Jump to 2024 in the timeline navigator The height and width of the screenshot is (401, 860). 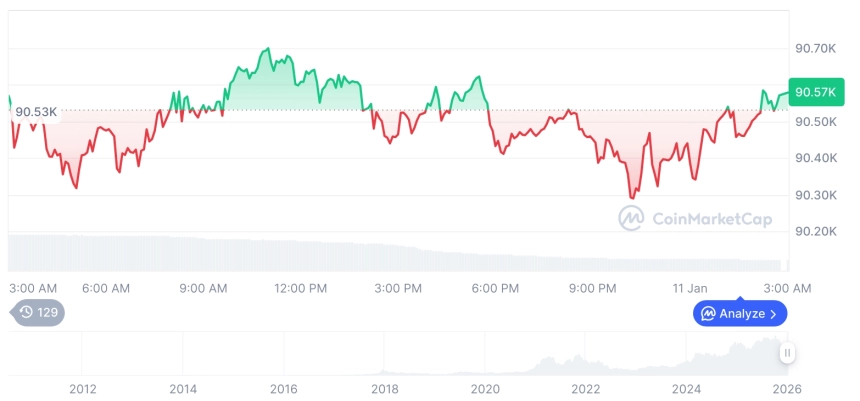pyautogui.click(x=686, y=388)
